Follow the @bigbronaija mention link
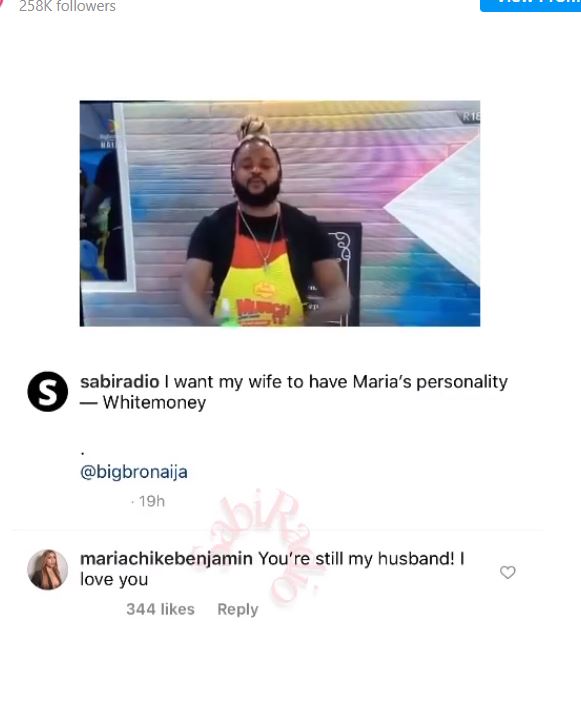Screen dimensions: 581x713 click(134, 472)
